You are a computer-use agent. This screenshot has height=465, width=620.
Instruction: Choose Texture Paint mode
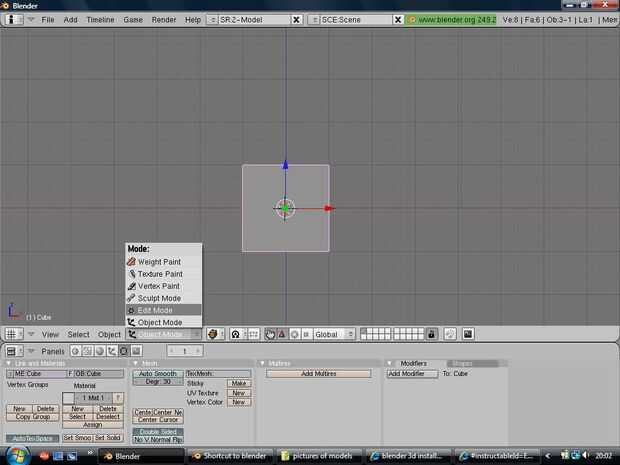163,274
